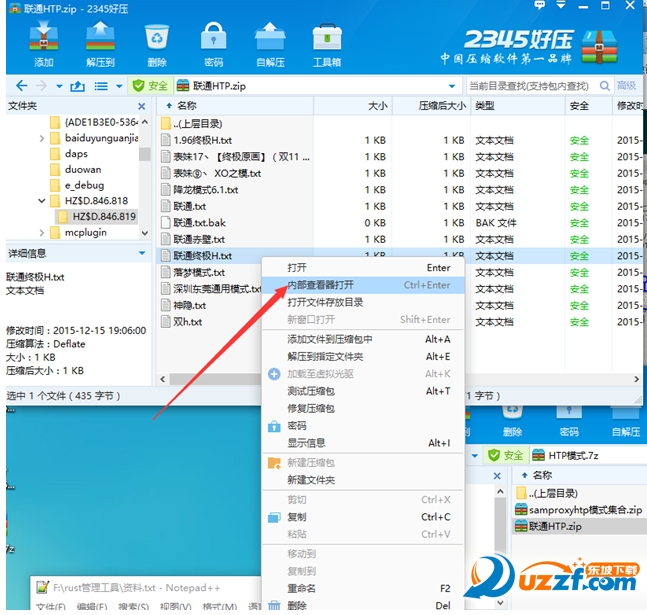Open the title bar dropdown menu icon
Screen dimensions: 647x615
pyautogui.click(x=561, y=5)
